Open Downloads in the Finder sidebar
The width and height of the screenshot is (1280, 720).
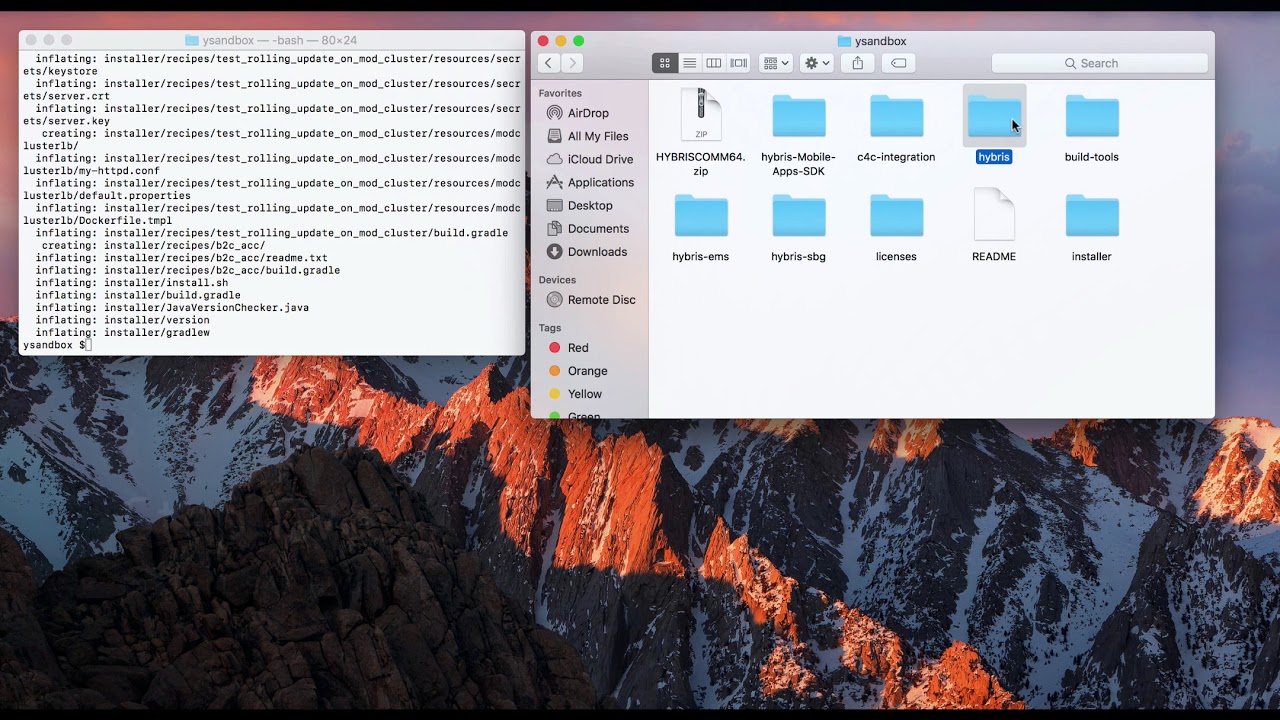tap(597, 251)
